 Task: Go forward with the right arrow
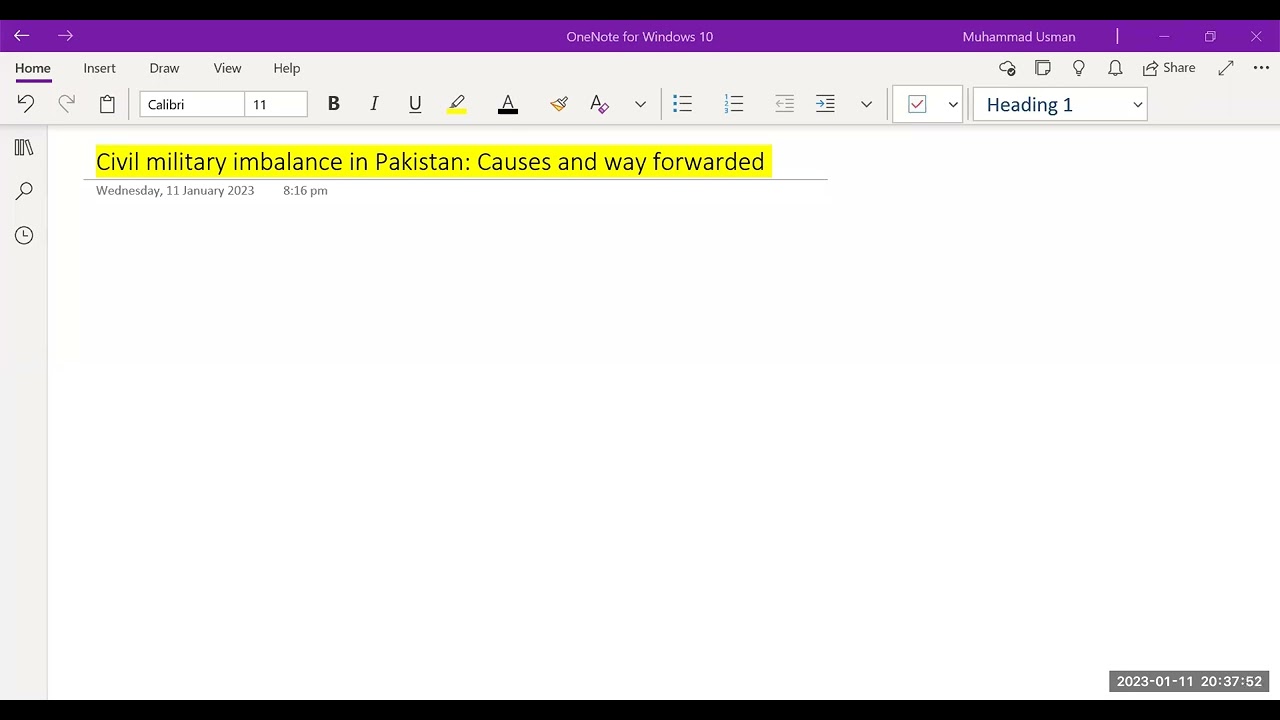point(65,36)
